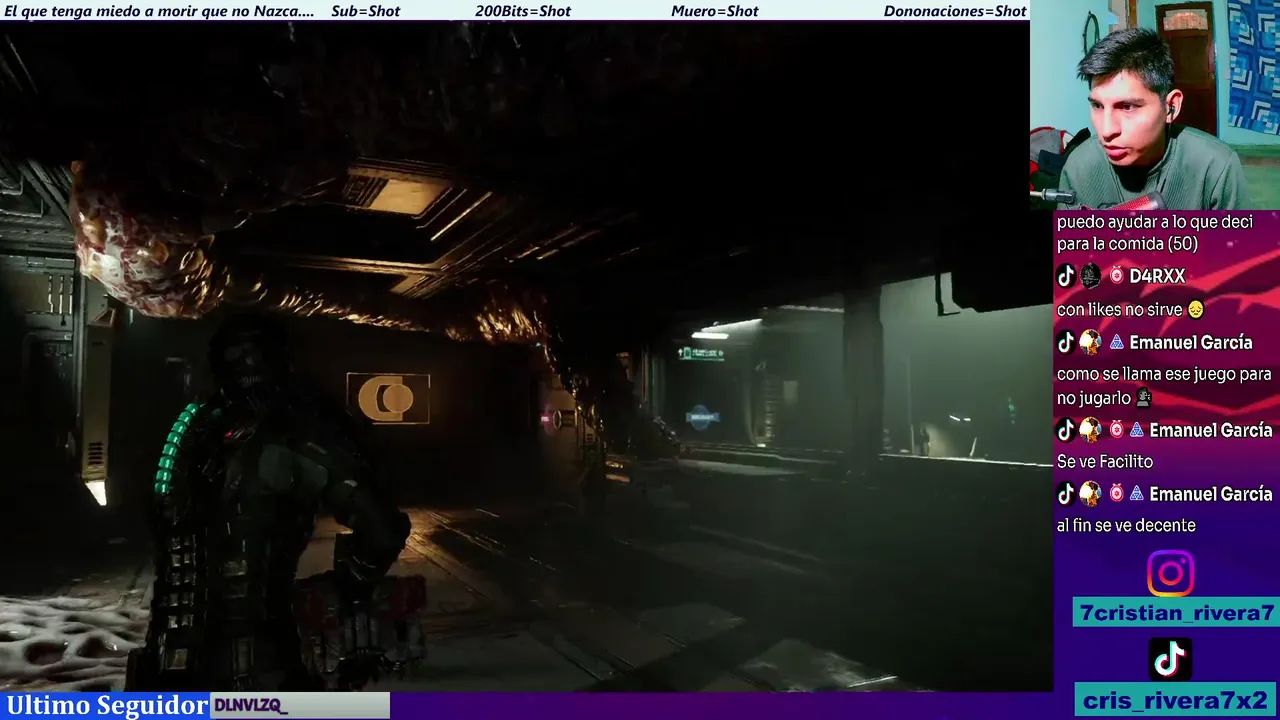Click the chat message 'con likes no sirve'
Screen dimensions: 1280x720
(1119, 310)
